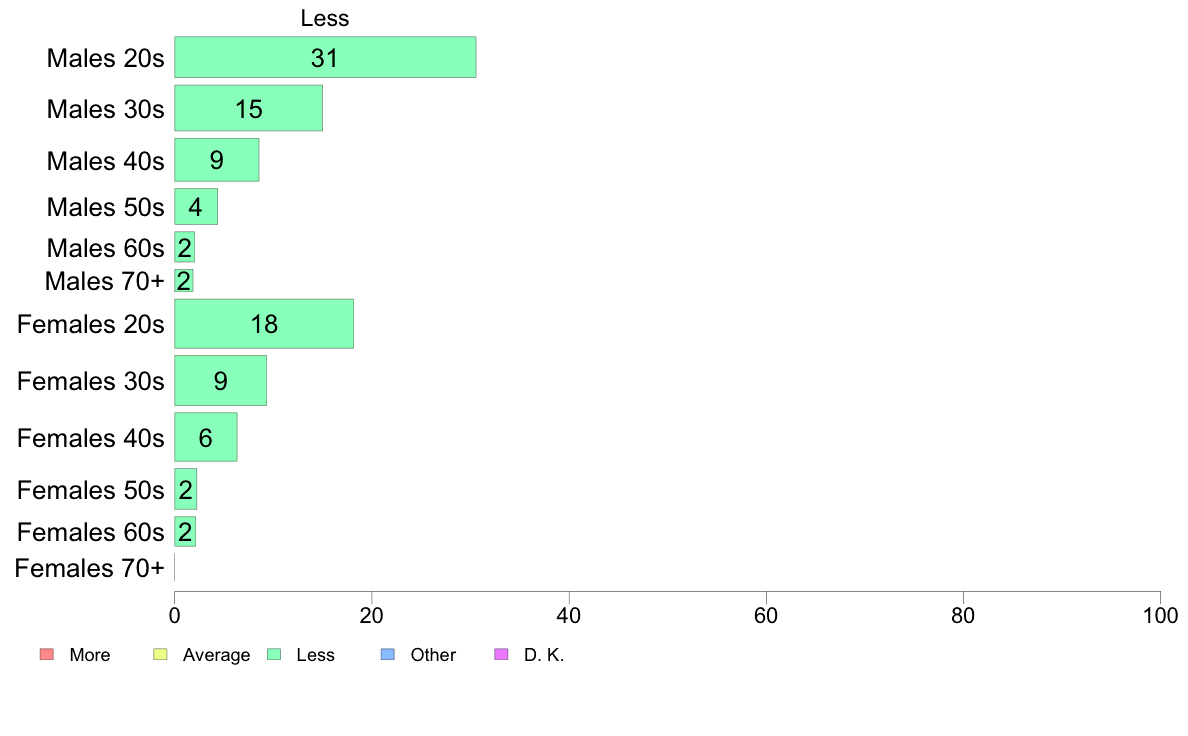Viewport: 1188px width, 736px height.
Task: Click the Females 70+ row label
Action: 90,569
